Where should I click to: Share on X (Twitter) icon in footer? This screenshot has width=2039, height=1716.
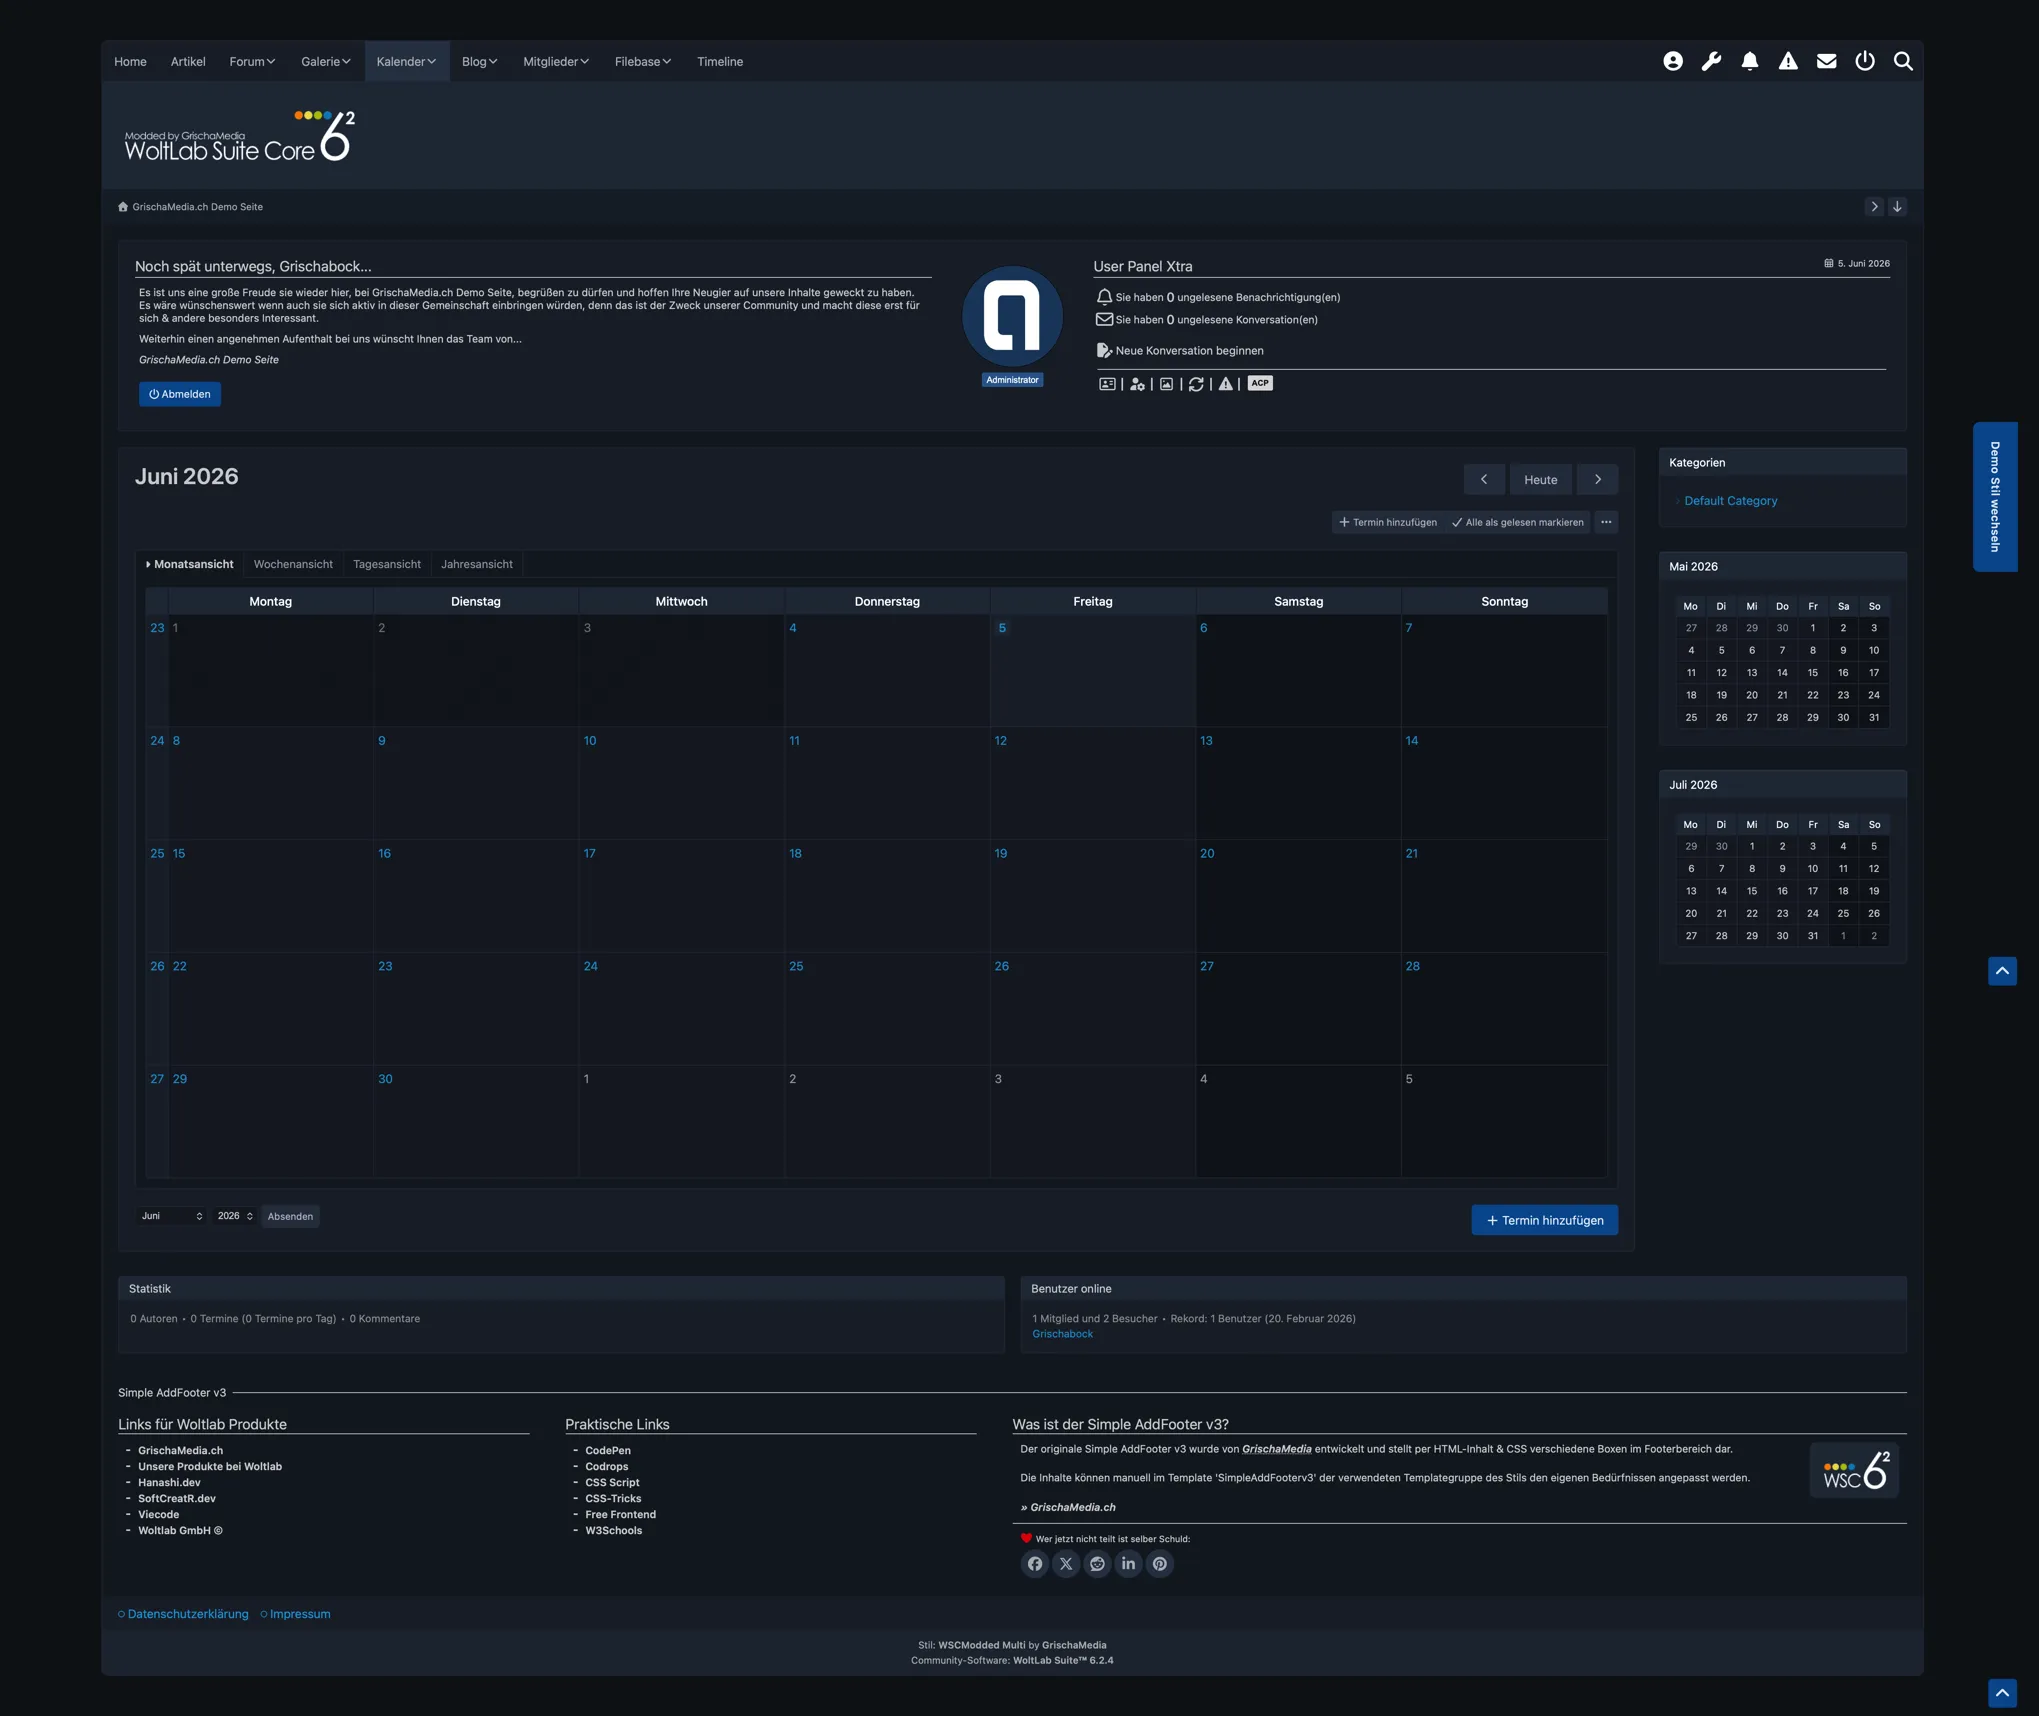1066,1564
